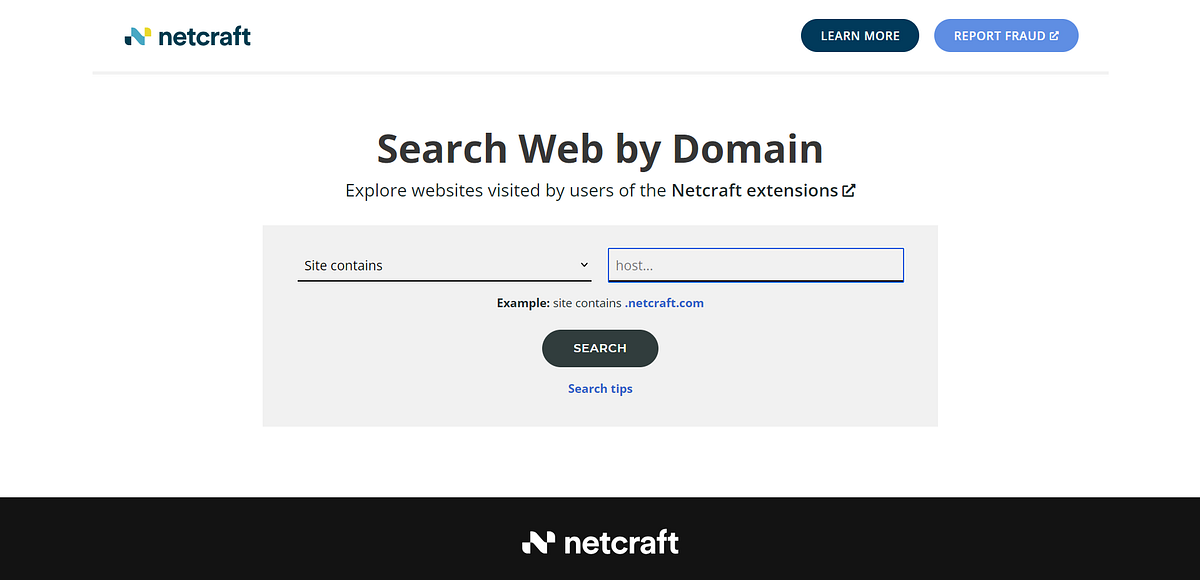Open the Search tips page
Image resolution: width=1200 pixels, height=580 pixels.
[600, 388]
